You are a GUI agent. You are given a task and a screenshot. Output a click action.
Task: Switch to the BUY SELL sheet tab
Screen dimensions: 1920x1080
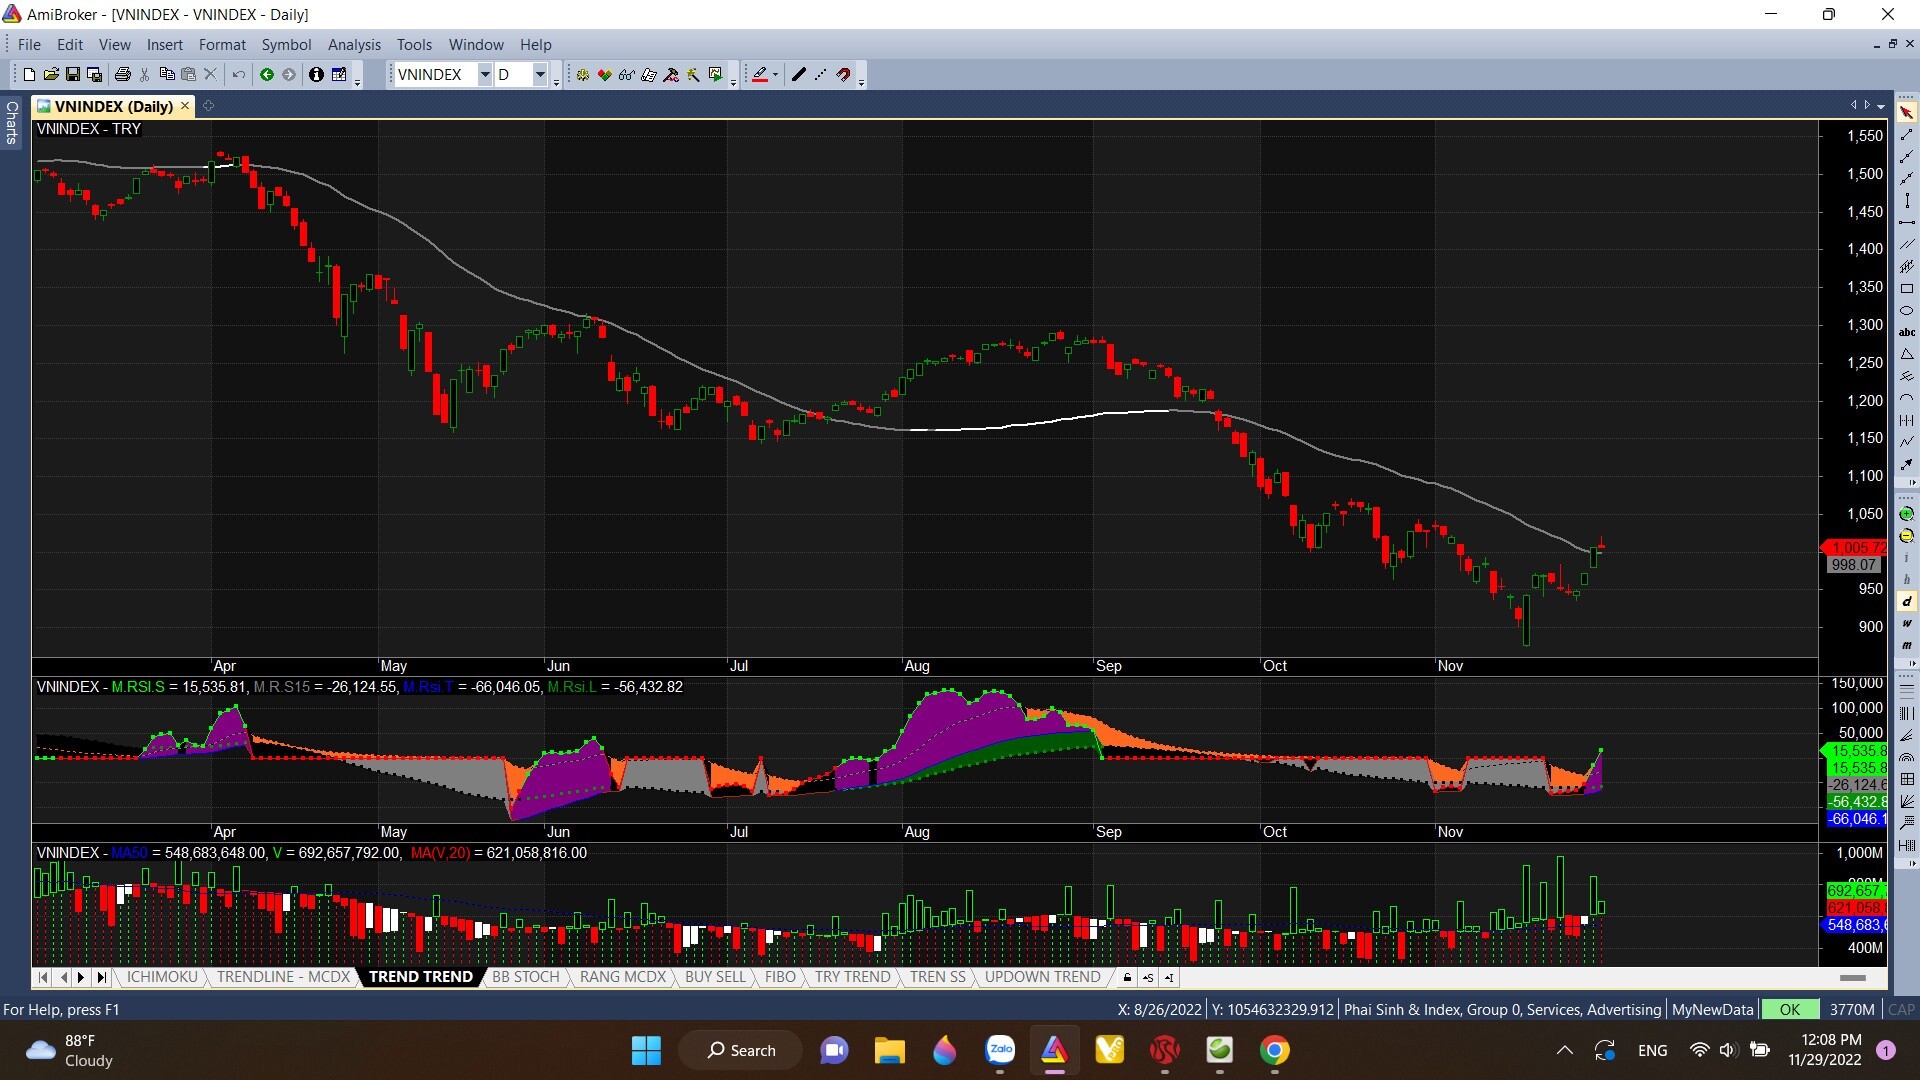(715, 977)
